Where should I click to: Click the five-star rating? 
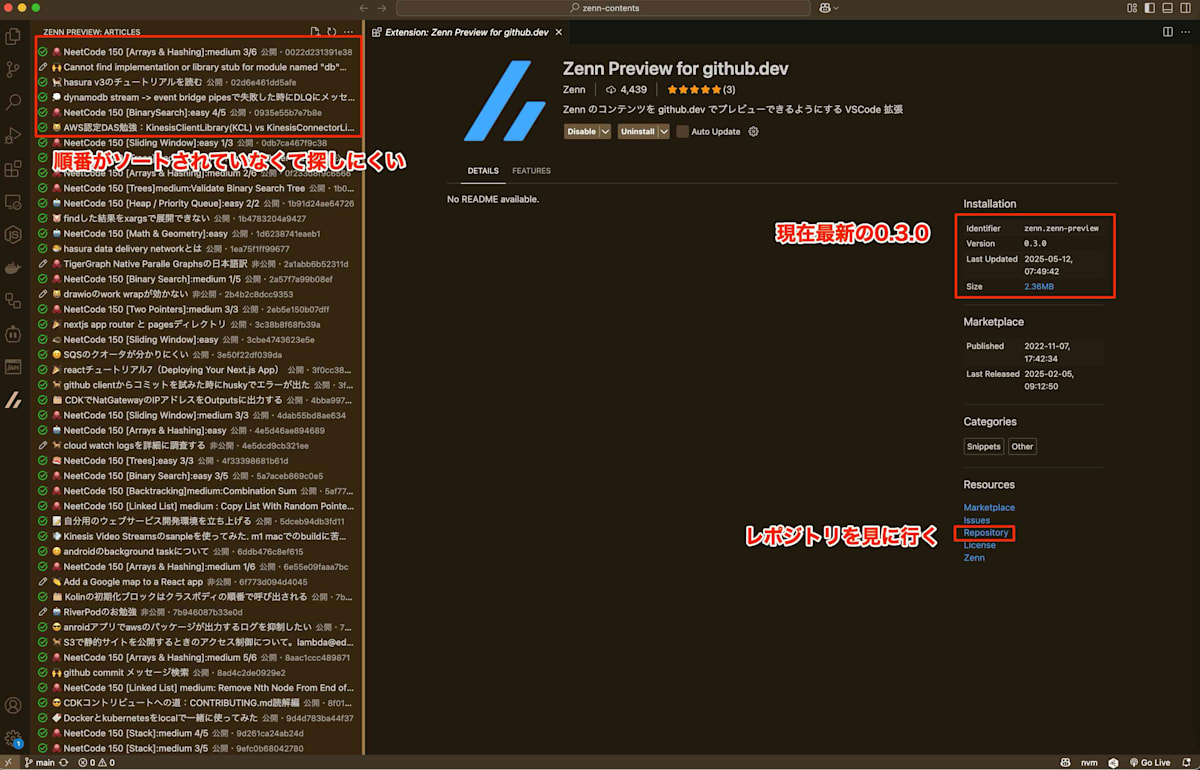693,90
